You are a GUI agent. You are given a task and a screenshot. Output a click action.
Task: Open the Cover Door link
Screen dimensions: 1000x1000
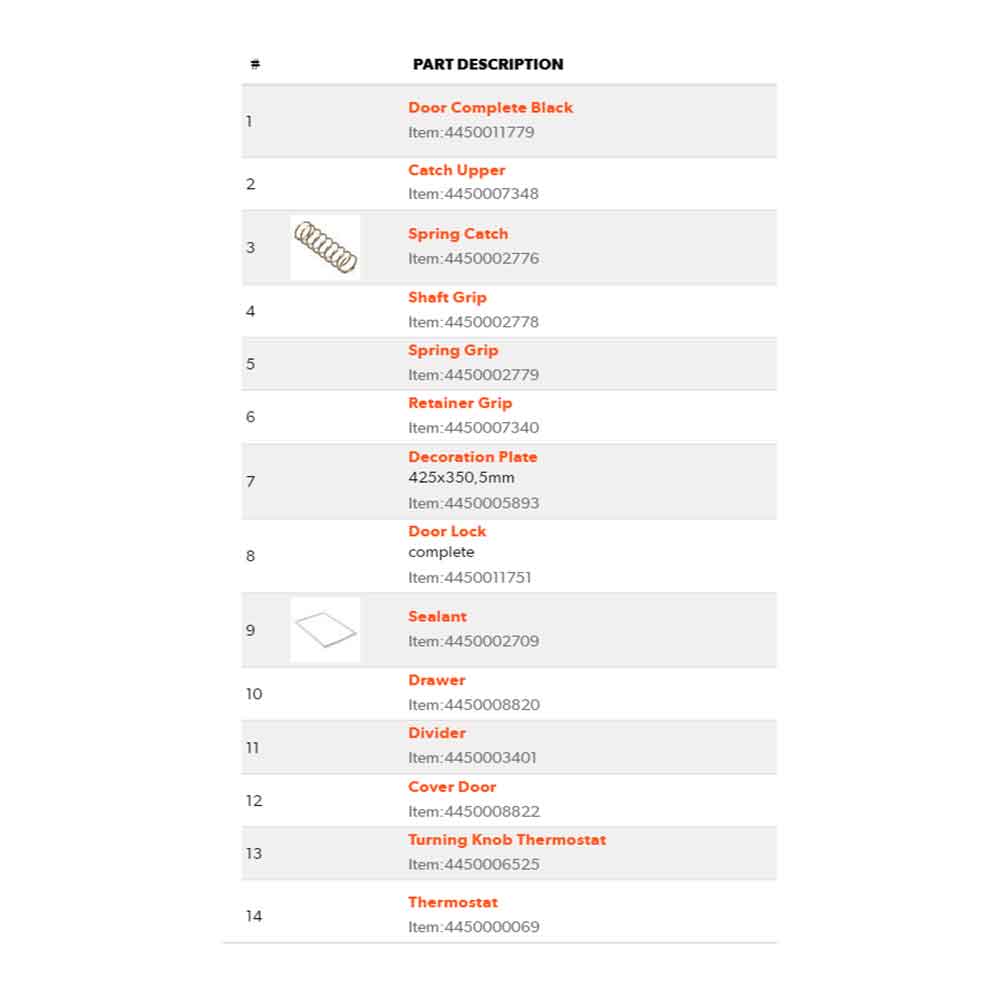click(x=451, y=787)
